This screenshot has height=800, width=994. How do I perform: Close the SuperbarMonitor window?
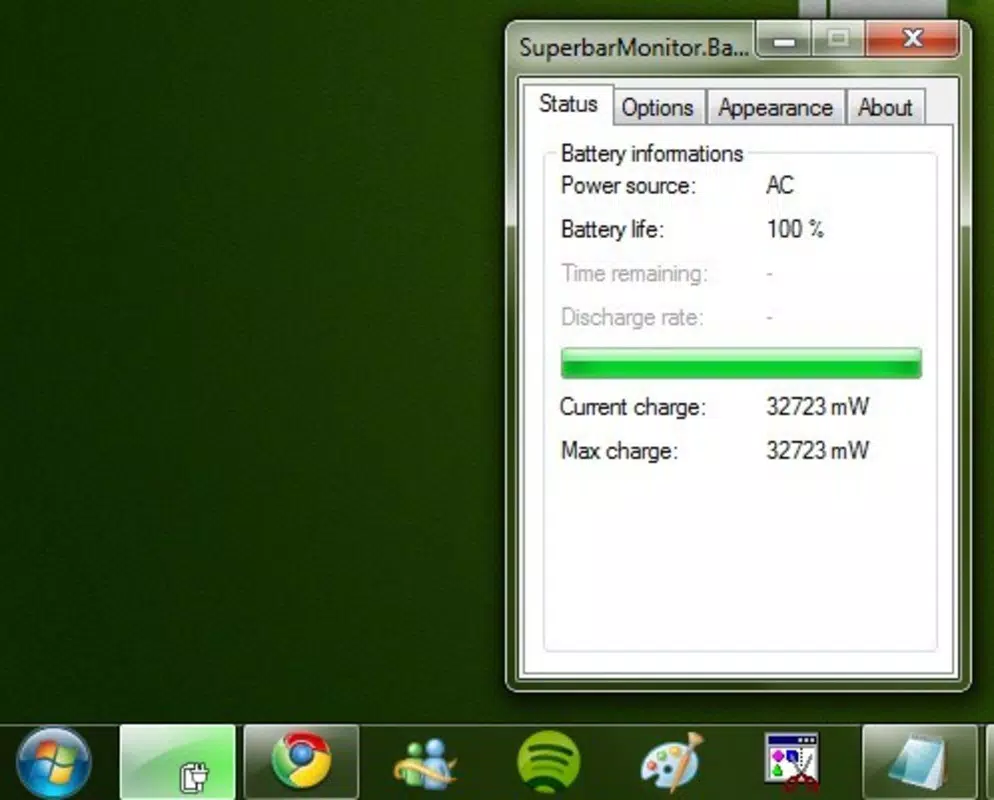click(912, 39)
